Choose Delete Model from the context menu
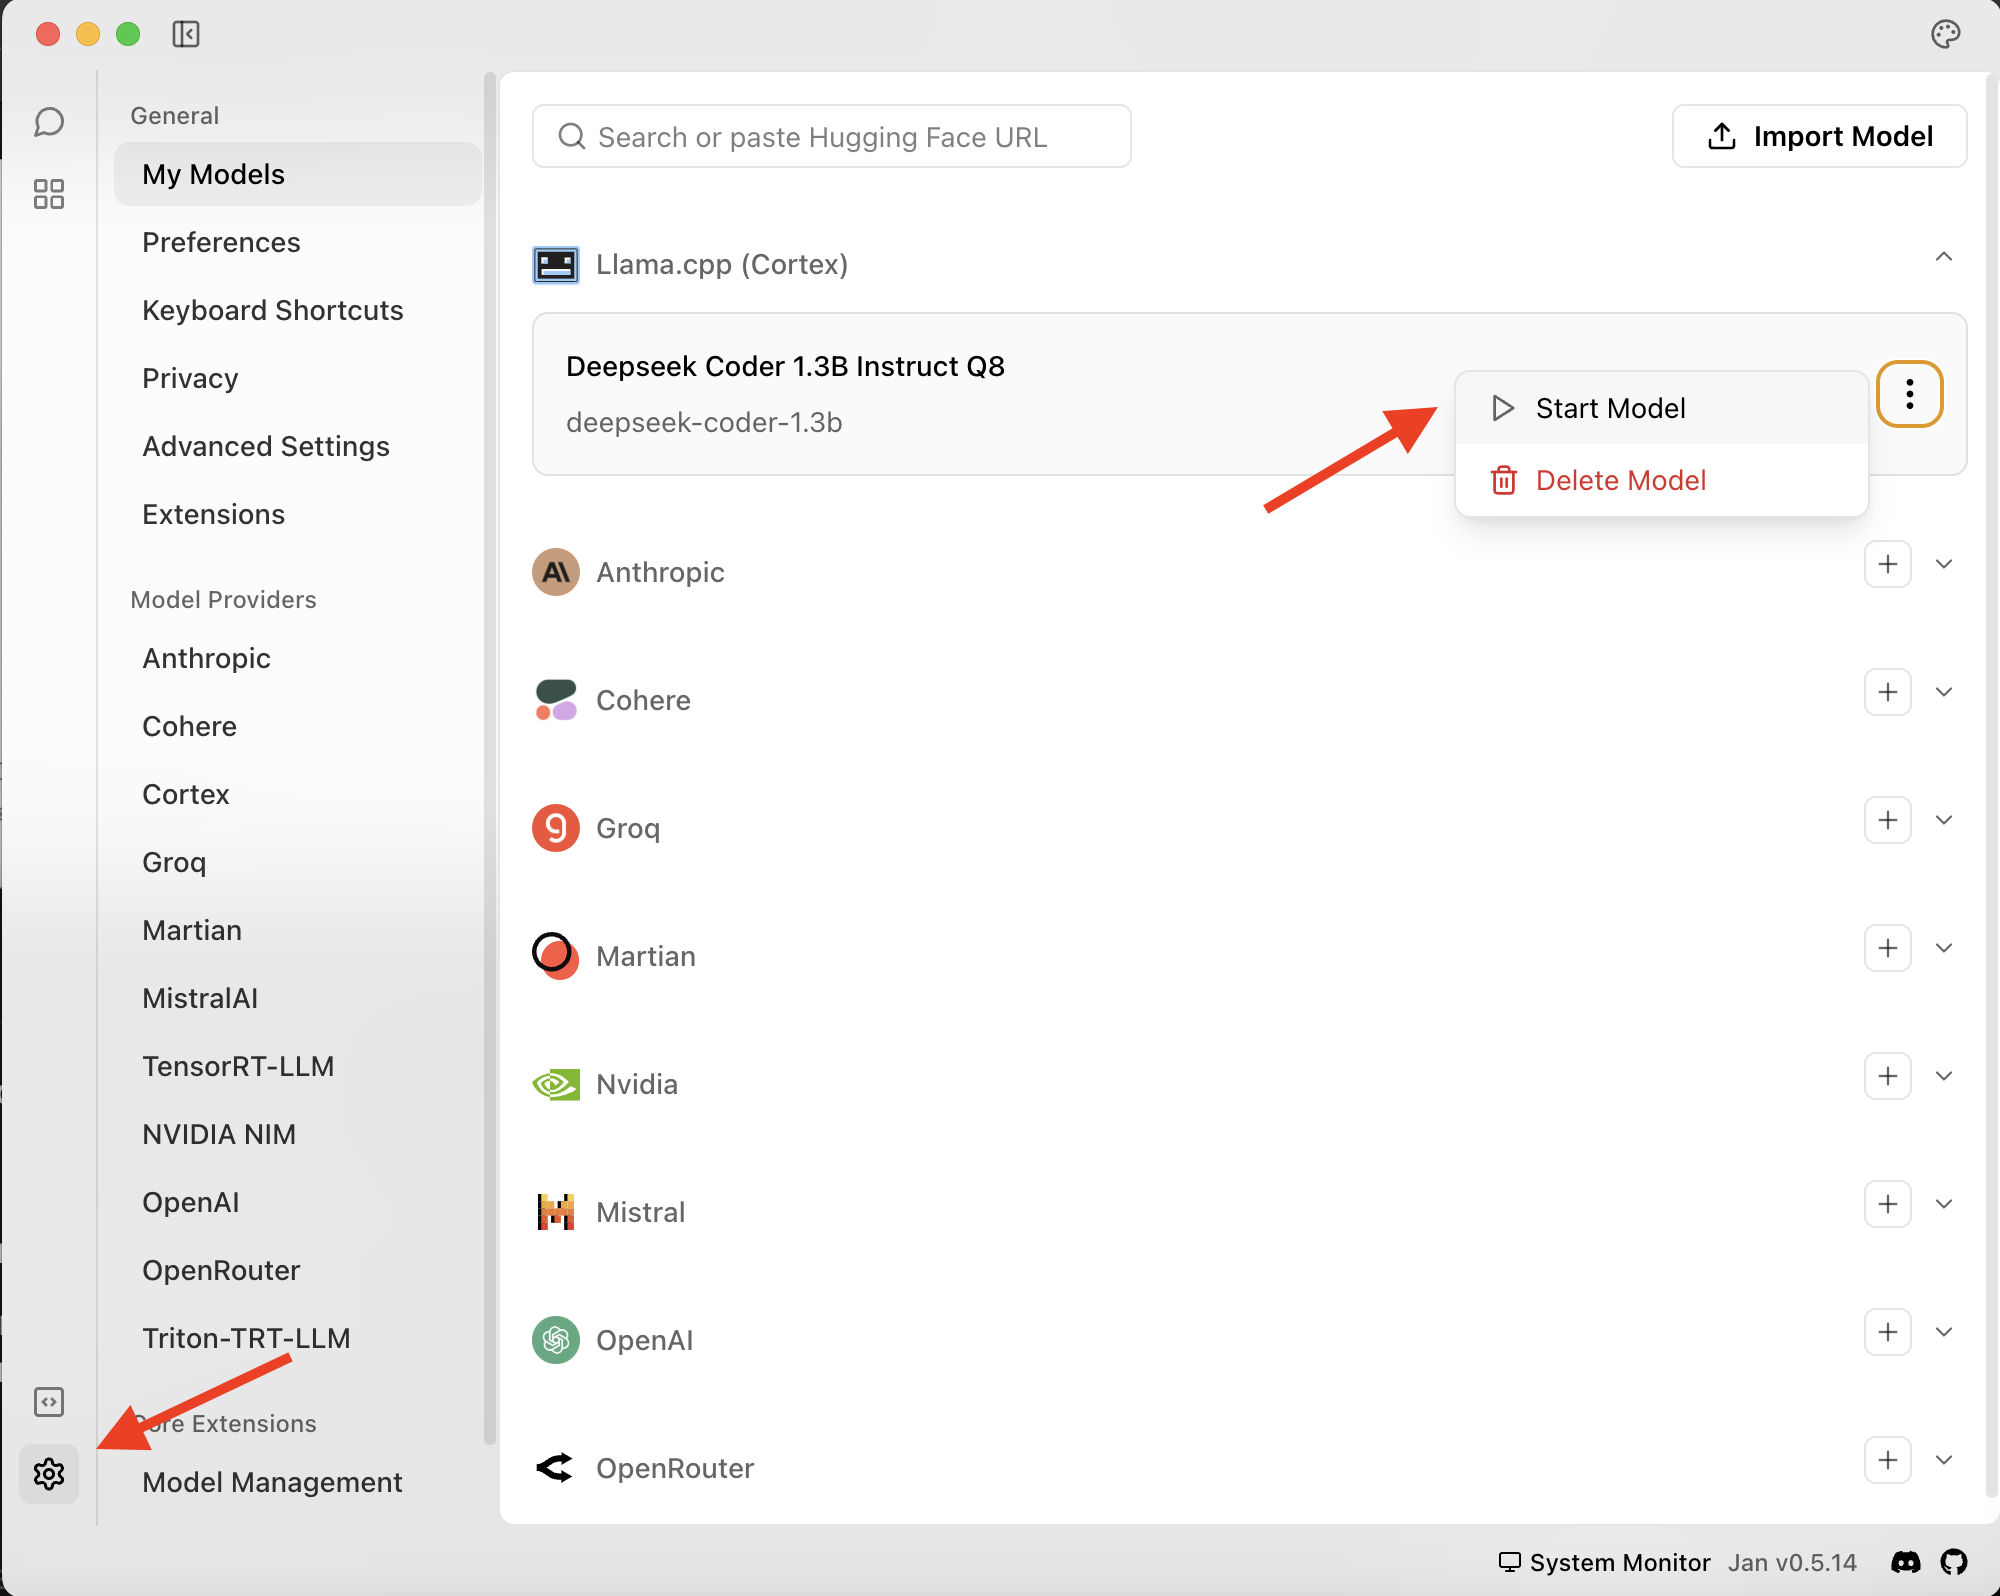 click(x=1620, y=480)
